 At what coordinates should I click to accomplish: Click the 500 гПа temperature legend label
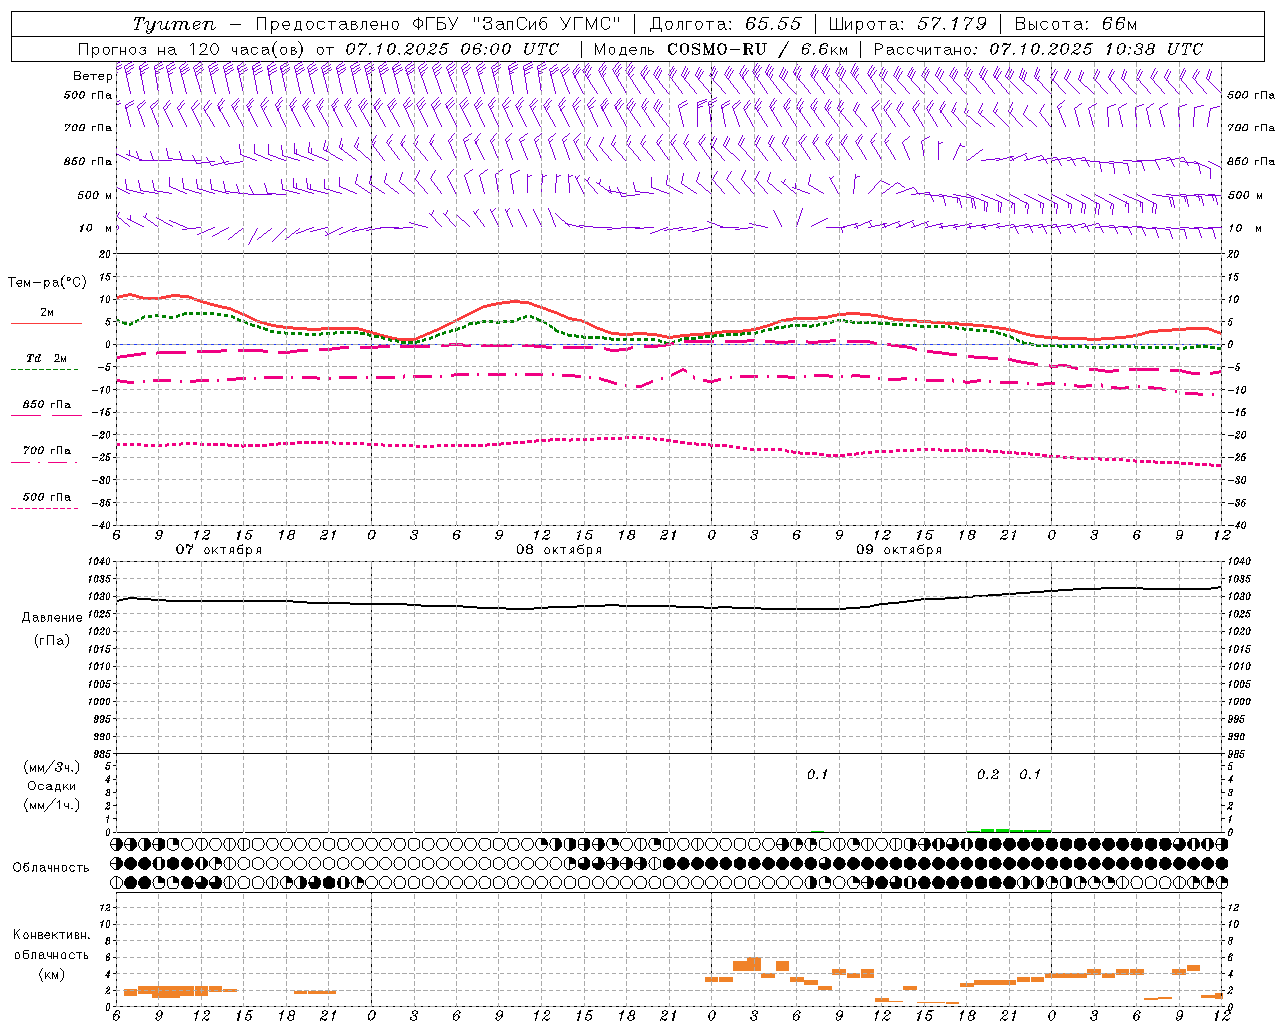46,497
